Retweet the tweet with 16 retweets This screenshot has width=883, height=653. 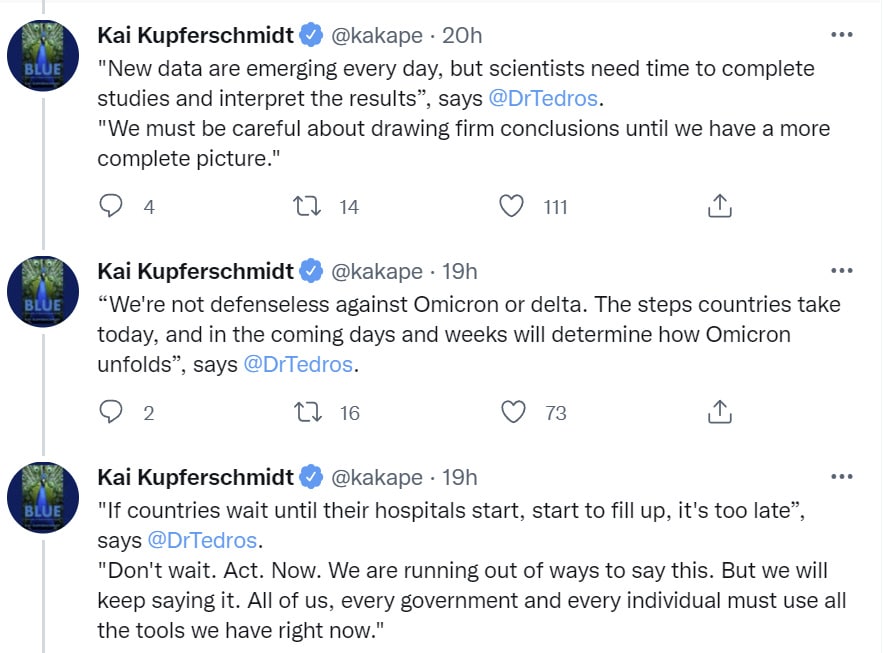308,412
